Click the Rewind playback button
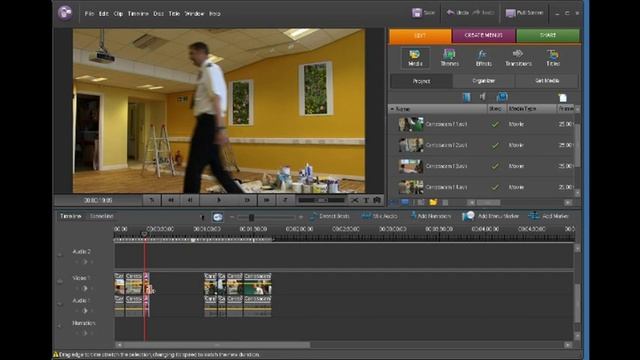 click(x=171, y=200)
